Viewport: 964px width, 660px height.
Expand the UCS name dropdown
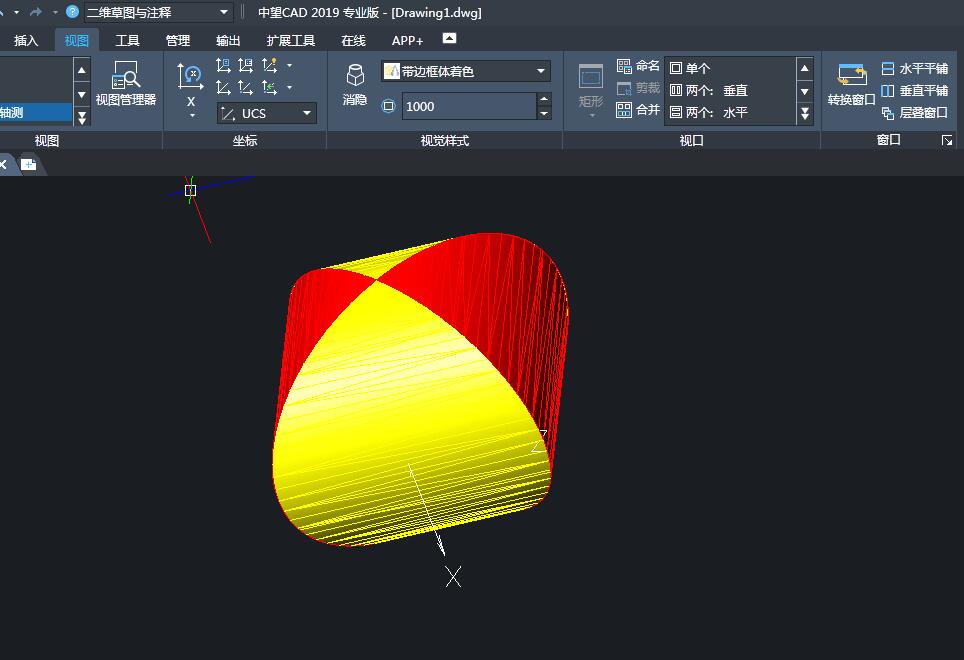pos(306,114)
